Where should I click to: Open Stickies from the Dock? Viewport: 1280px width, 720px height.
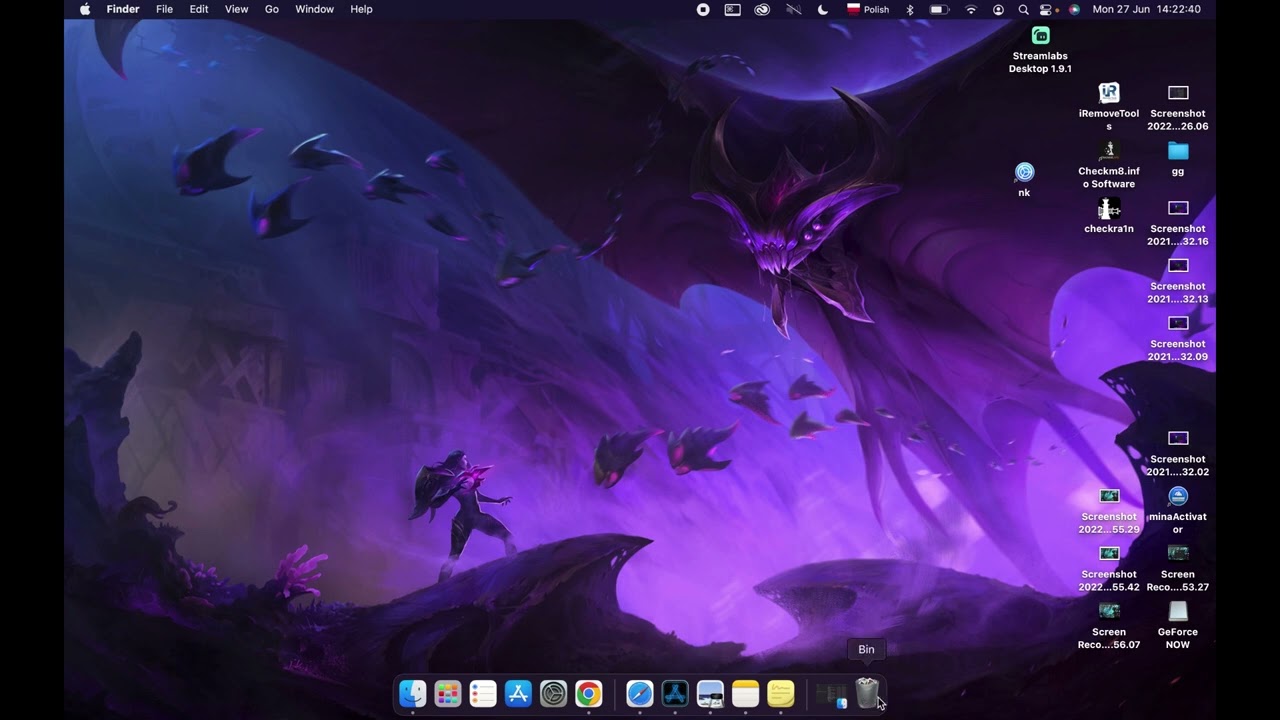(780, 693)
